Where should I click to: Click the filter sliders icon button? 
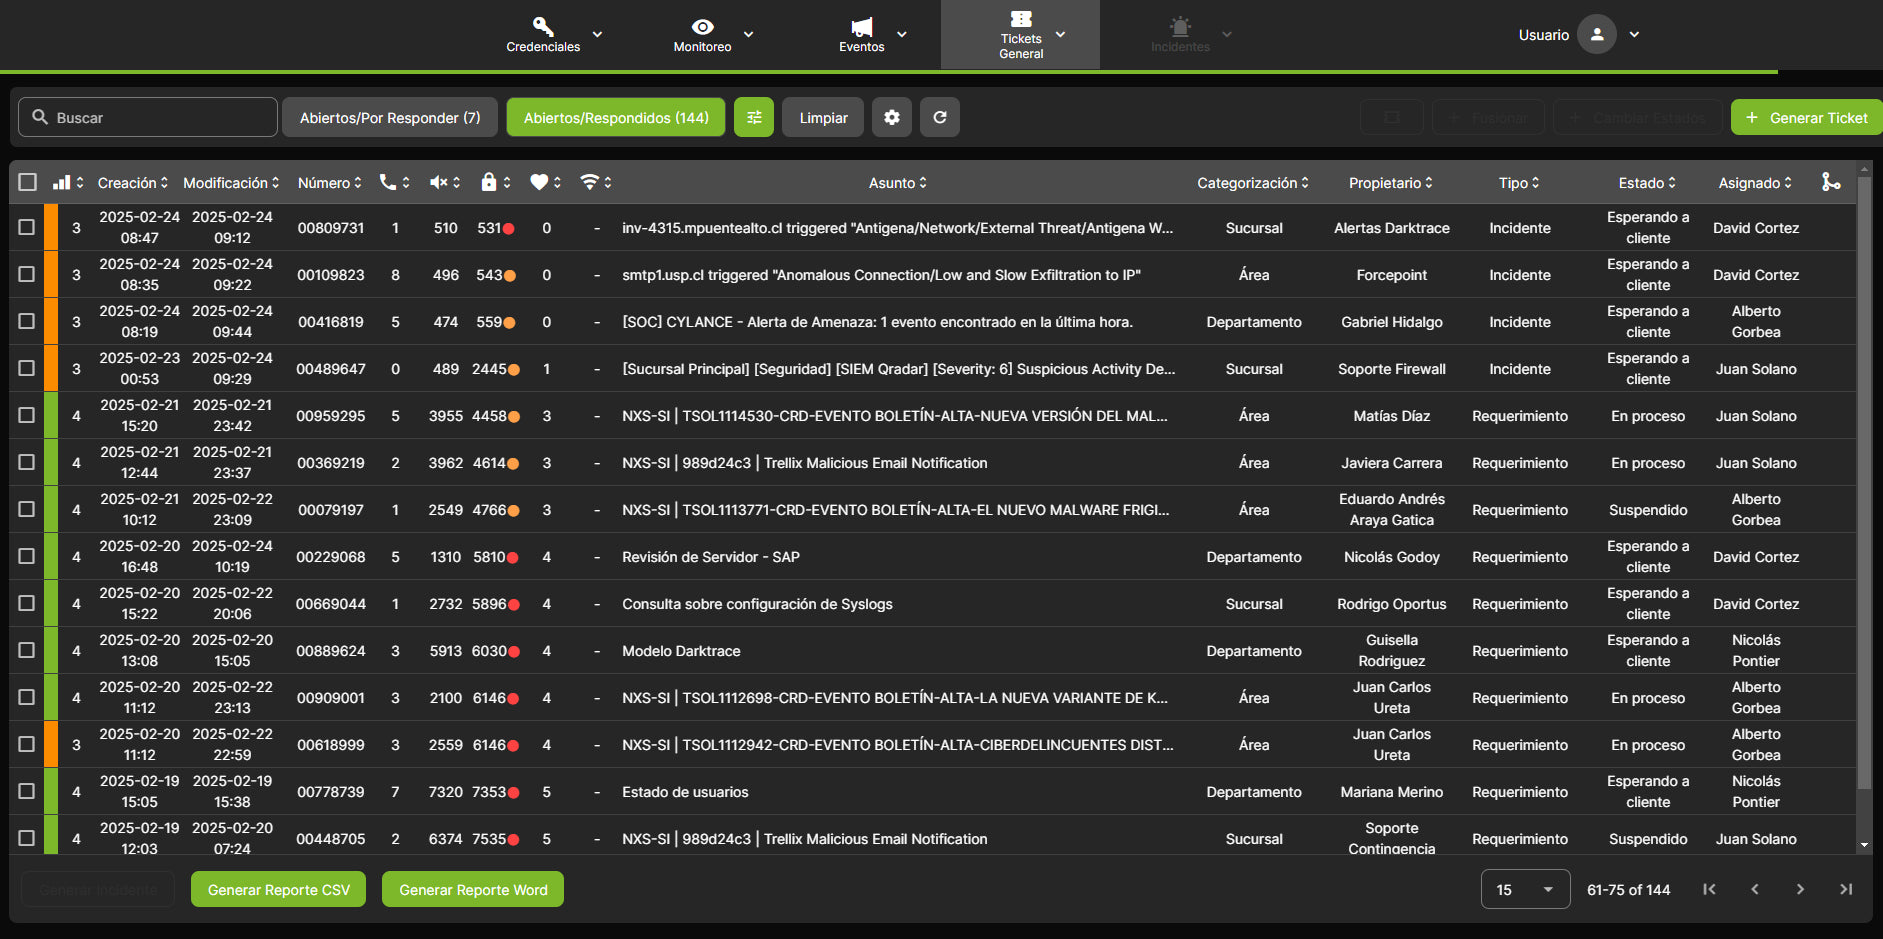[754, 117]
